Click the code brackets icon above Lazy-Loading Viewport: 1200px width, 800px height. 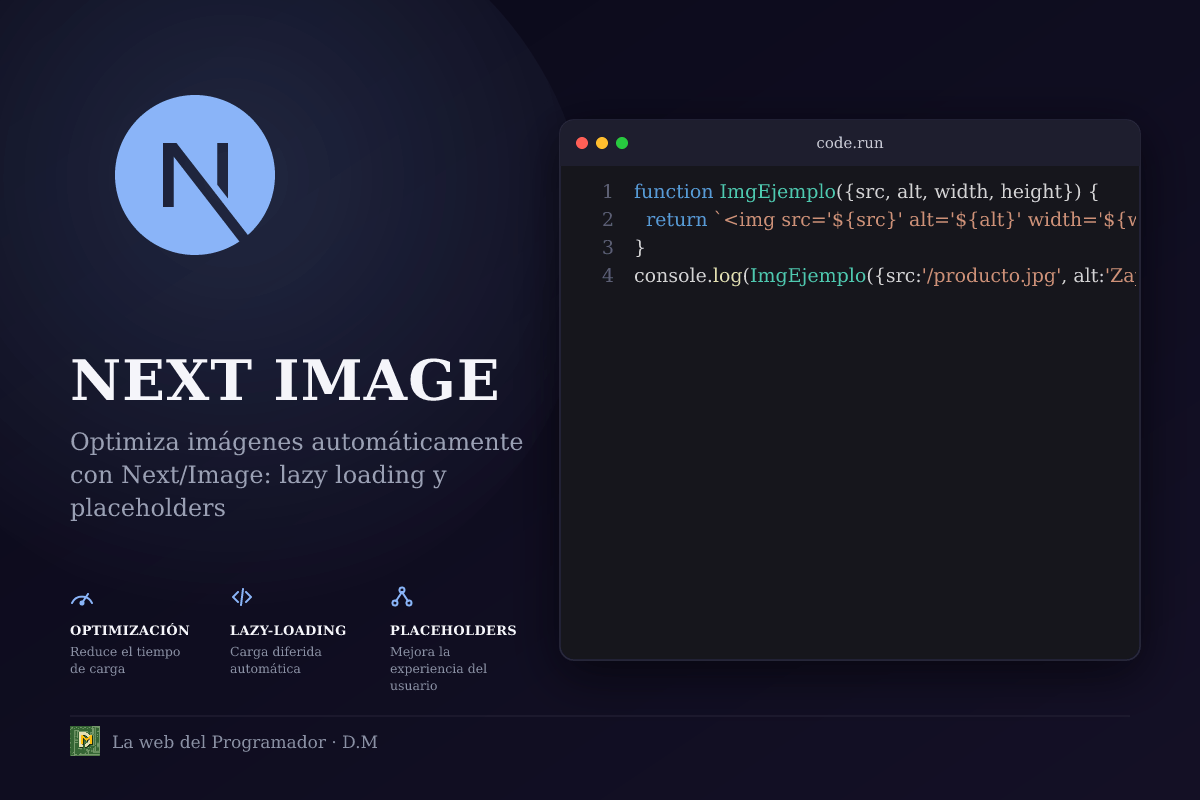[x=242, y=597]
